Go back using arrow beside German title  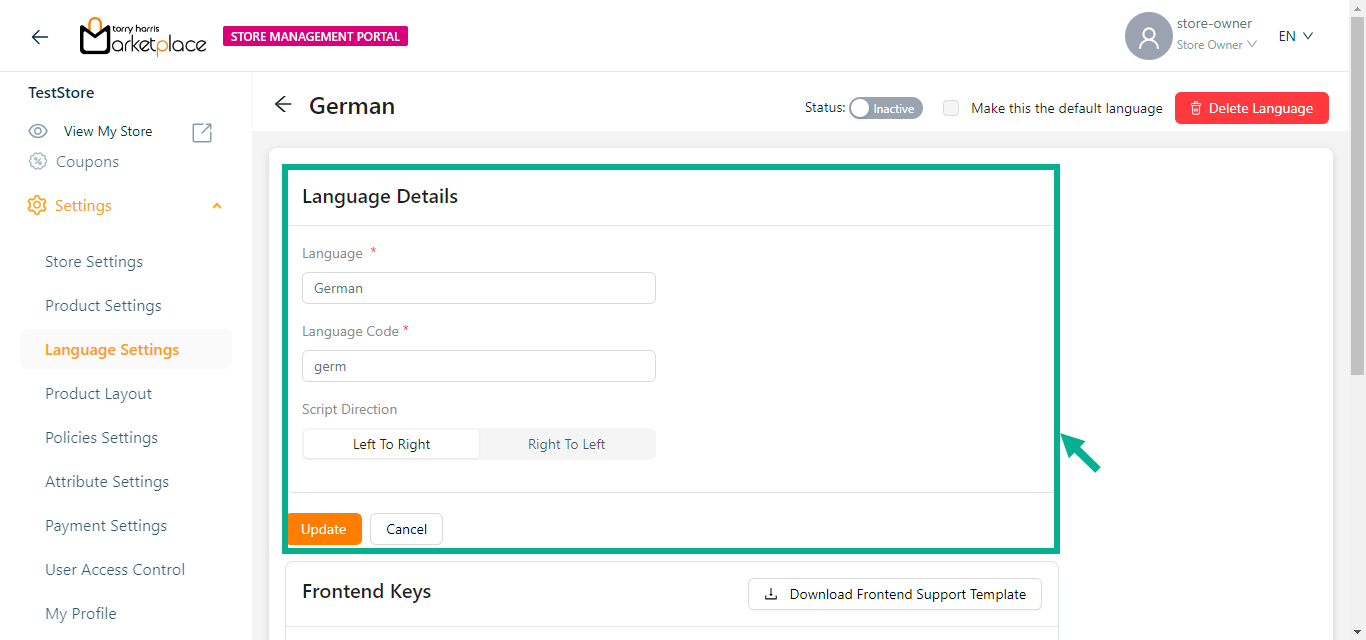click(x=283, y=105)
